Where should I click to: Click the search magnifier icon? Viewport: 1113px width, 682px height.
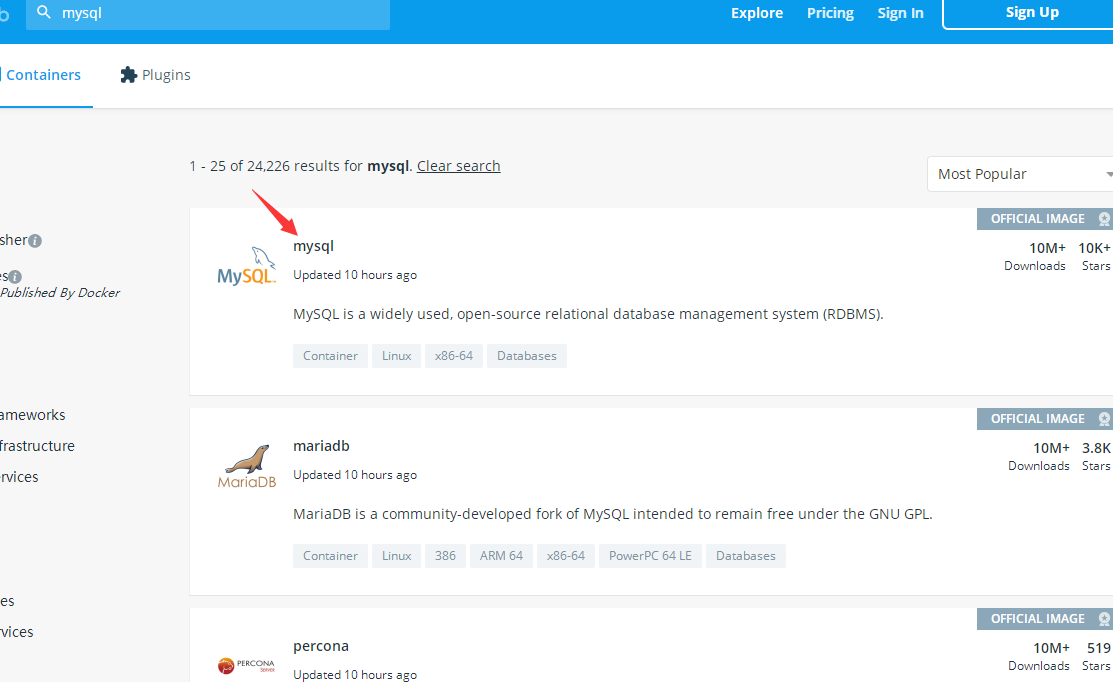(44, 12)
